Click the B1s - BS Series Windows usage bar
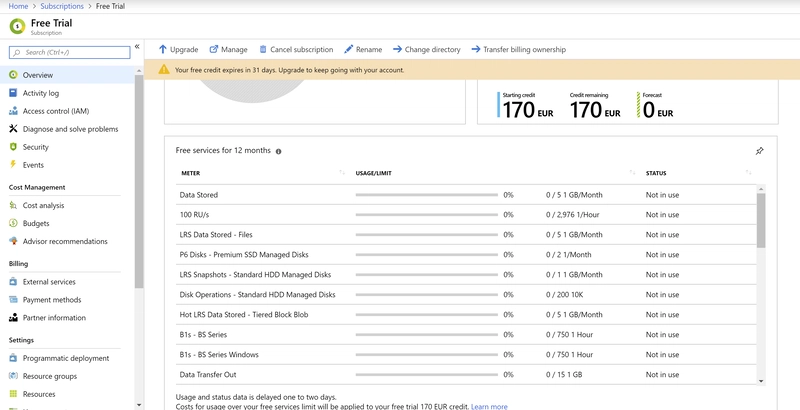 tap(427, 354)
